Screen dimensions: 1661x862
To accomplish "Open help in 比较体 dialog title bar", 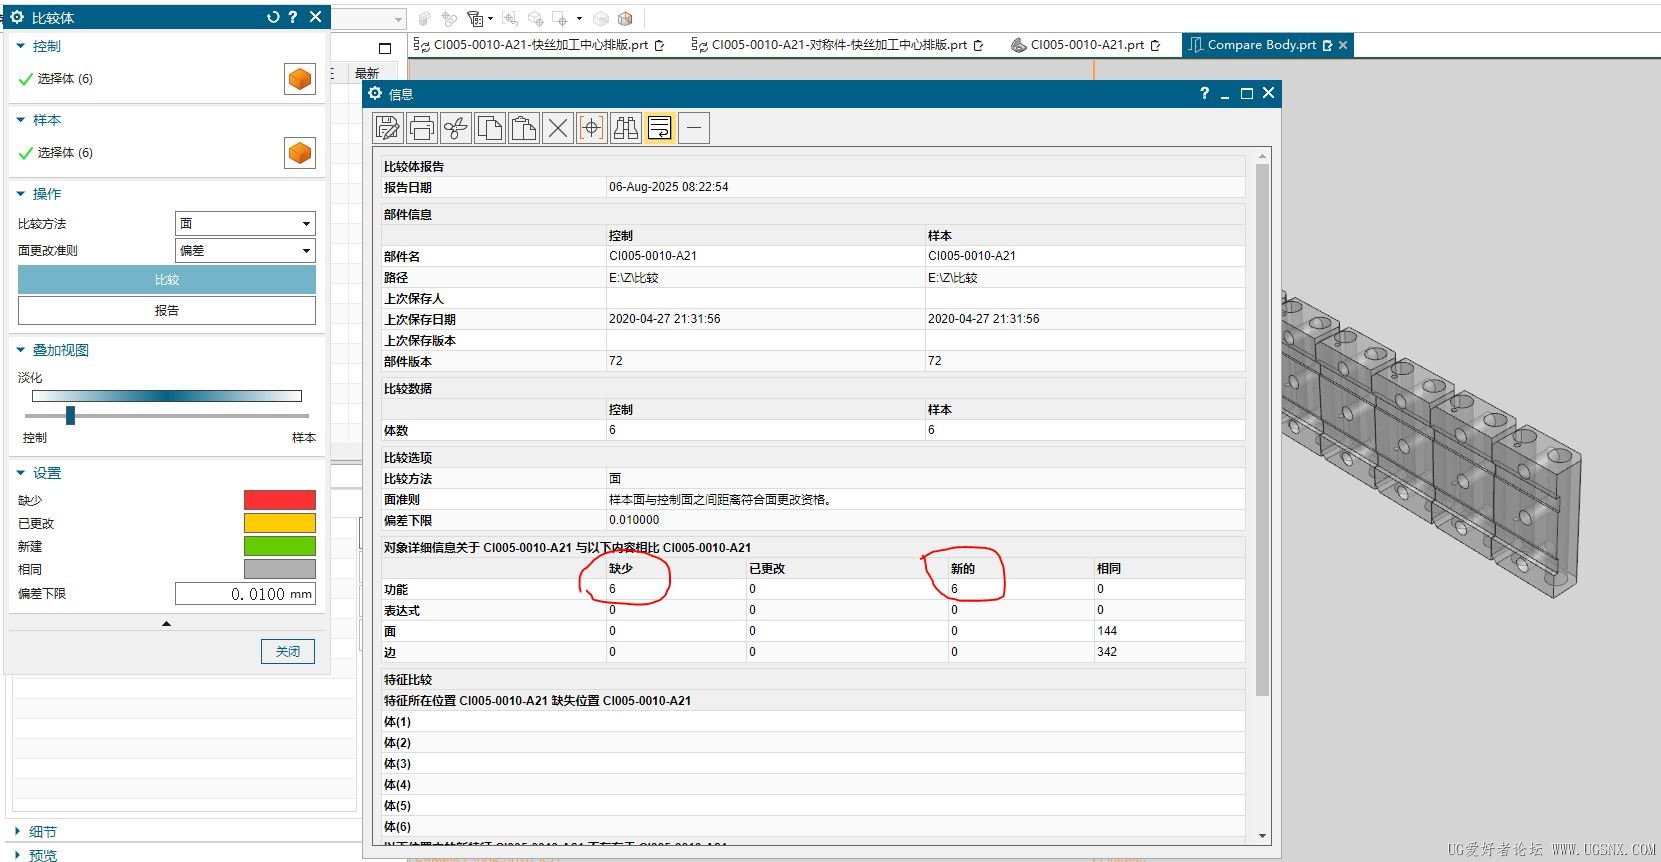I will 293,17.
